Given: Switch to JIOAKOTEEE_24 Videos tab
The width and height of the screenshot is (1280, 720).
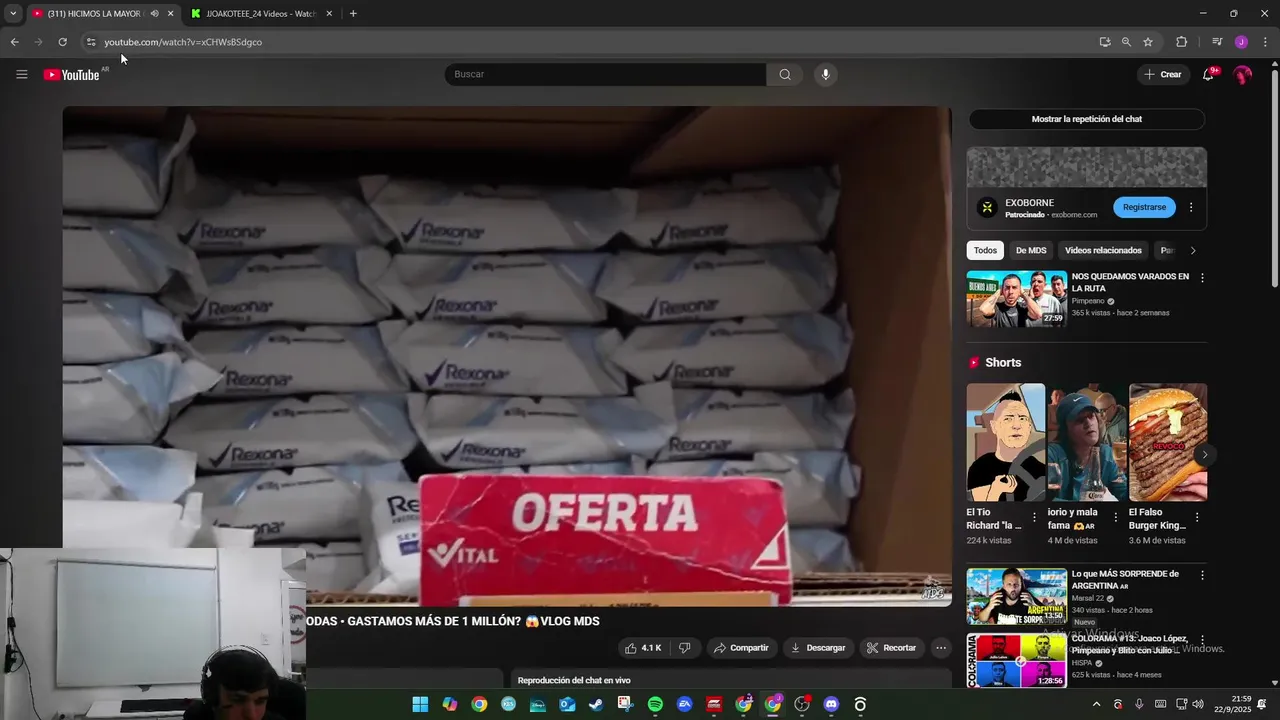Looking at the screenshot, I should point(260,14).
